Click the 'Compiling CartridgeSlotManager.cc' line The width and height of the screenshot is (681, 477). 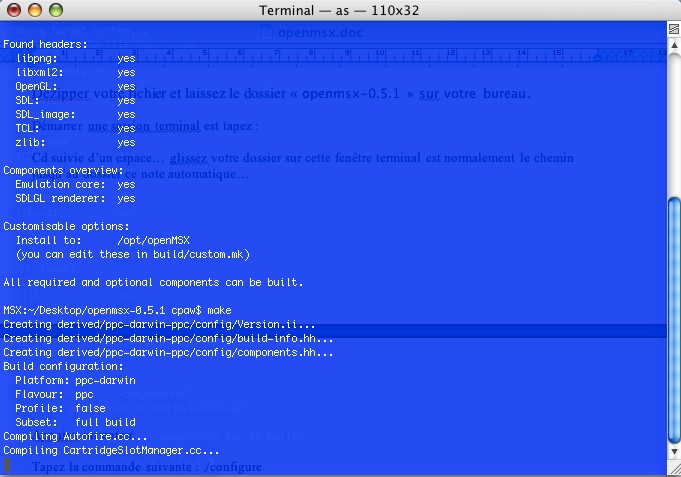click(x=111, y=450)
